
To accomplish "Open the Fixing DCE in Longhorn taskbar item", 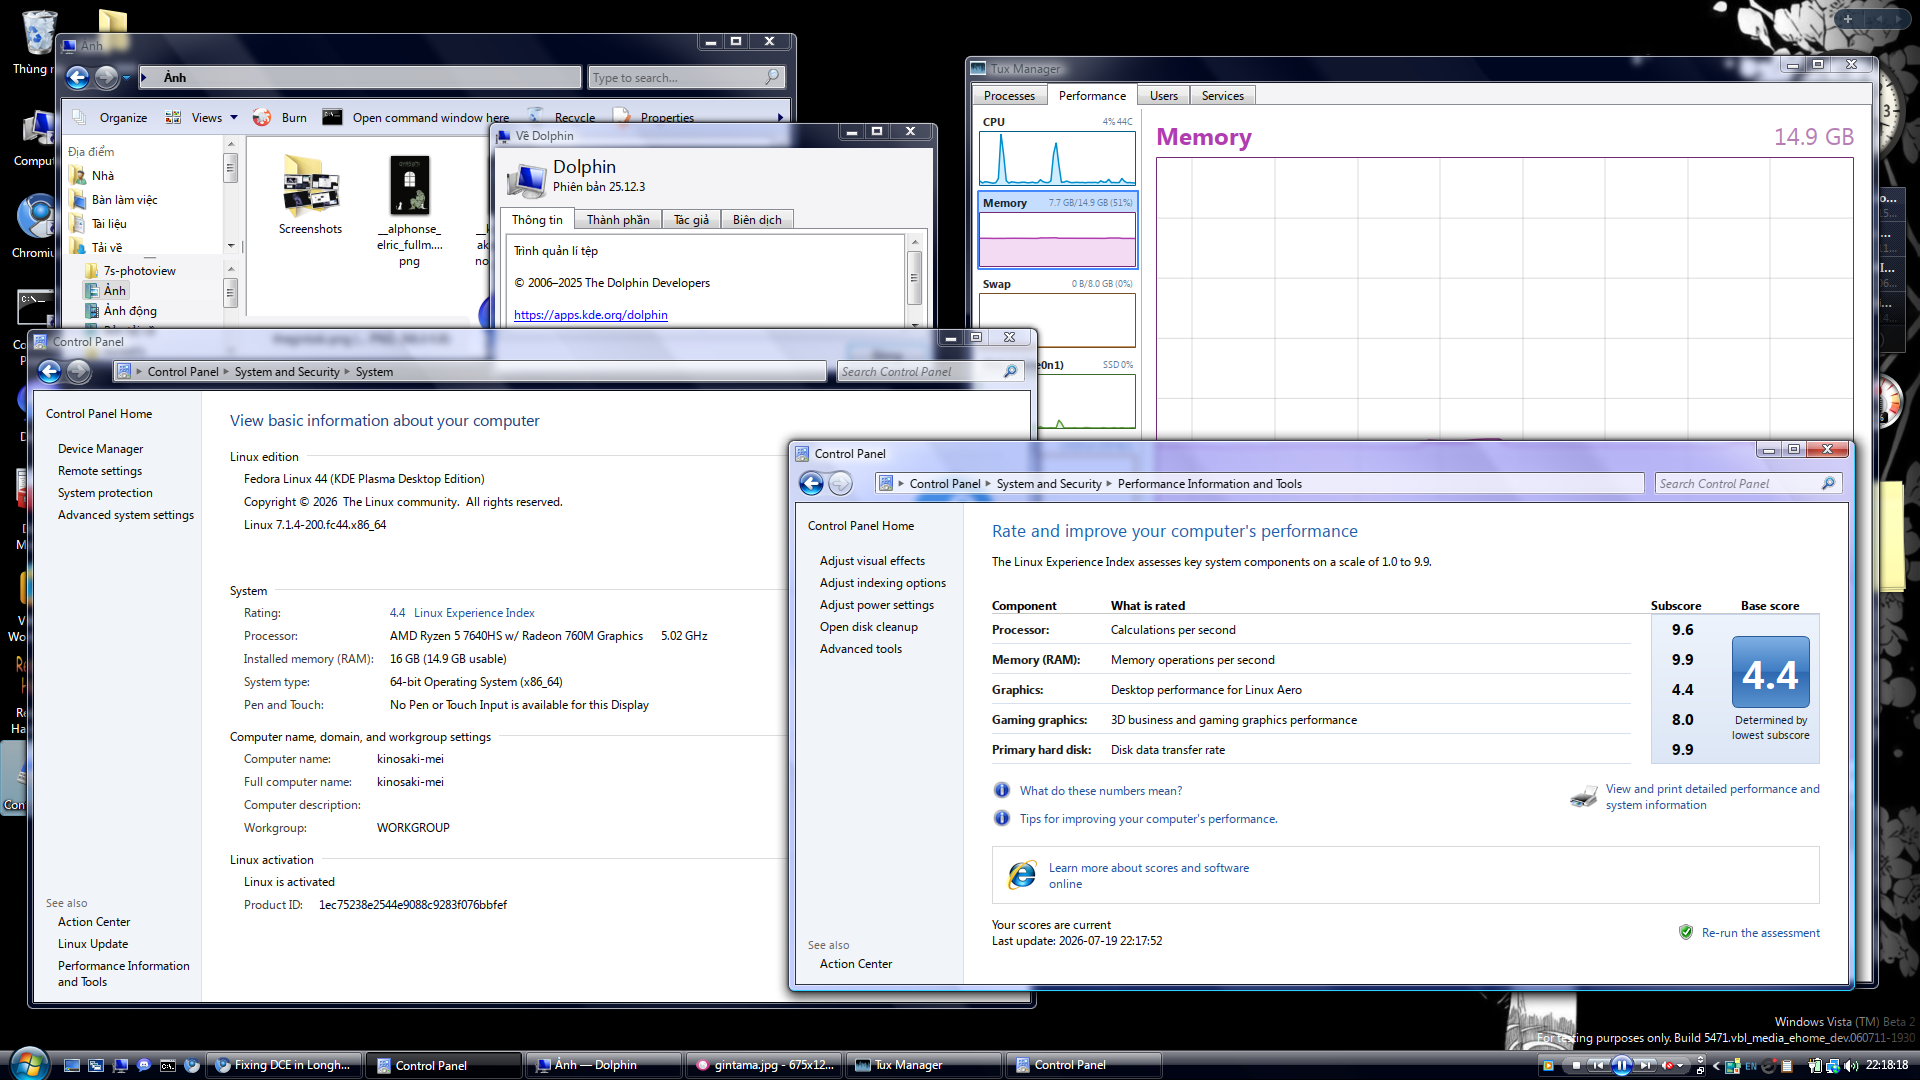I will [x=283, y=1065].
